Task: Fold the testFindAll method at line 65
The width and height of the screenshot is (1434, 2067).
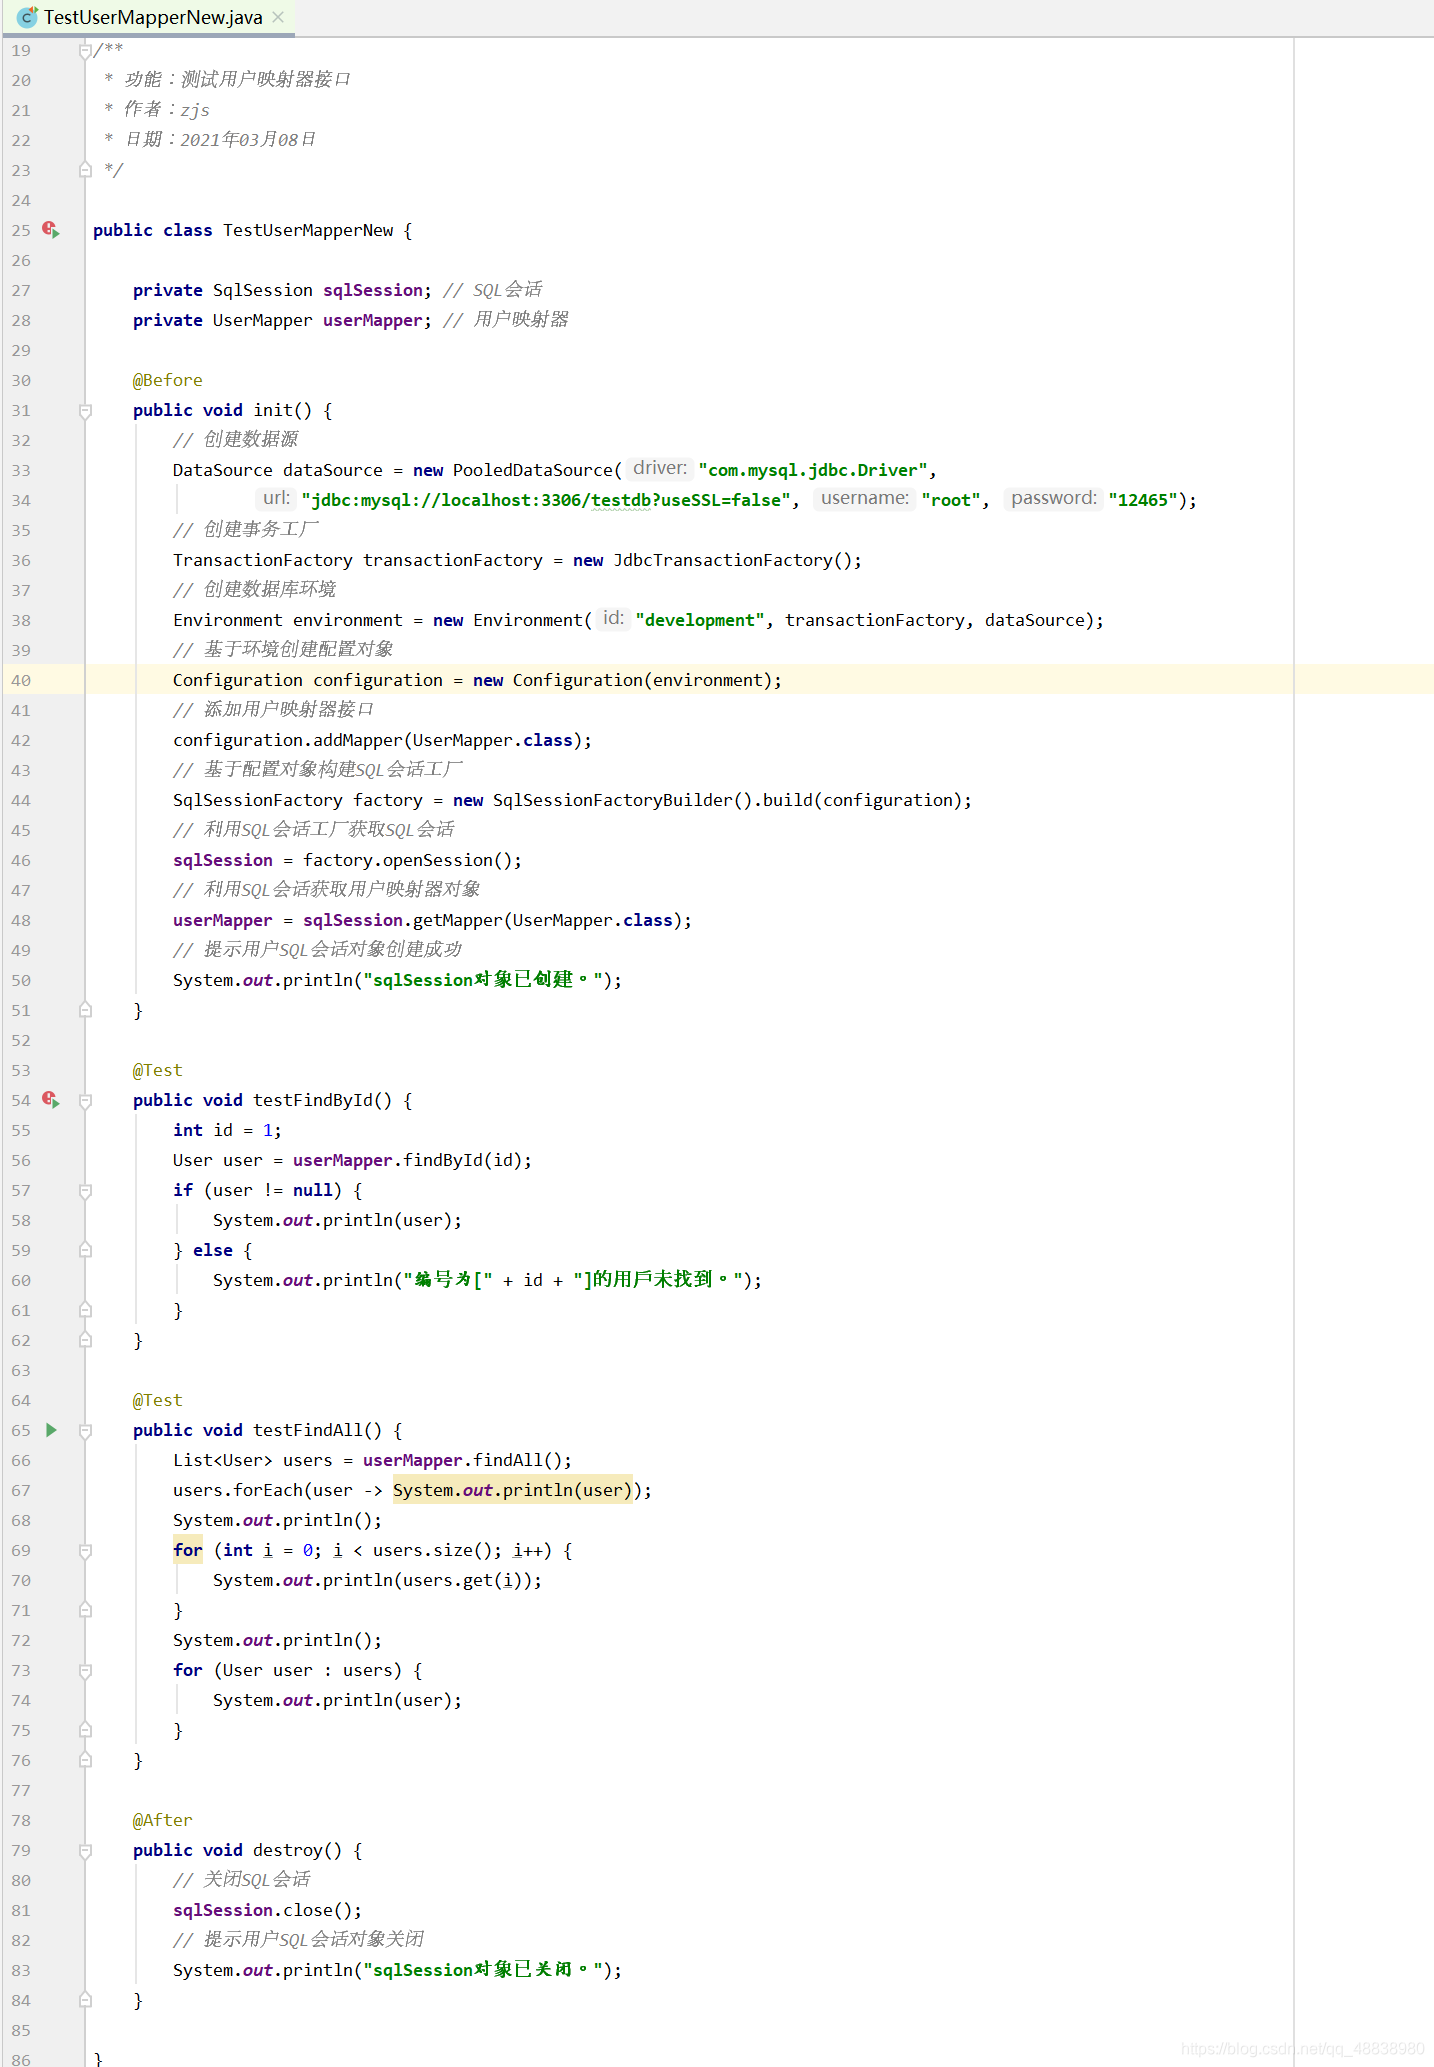Action: tap(85, 1431)
